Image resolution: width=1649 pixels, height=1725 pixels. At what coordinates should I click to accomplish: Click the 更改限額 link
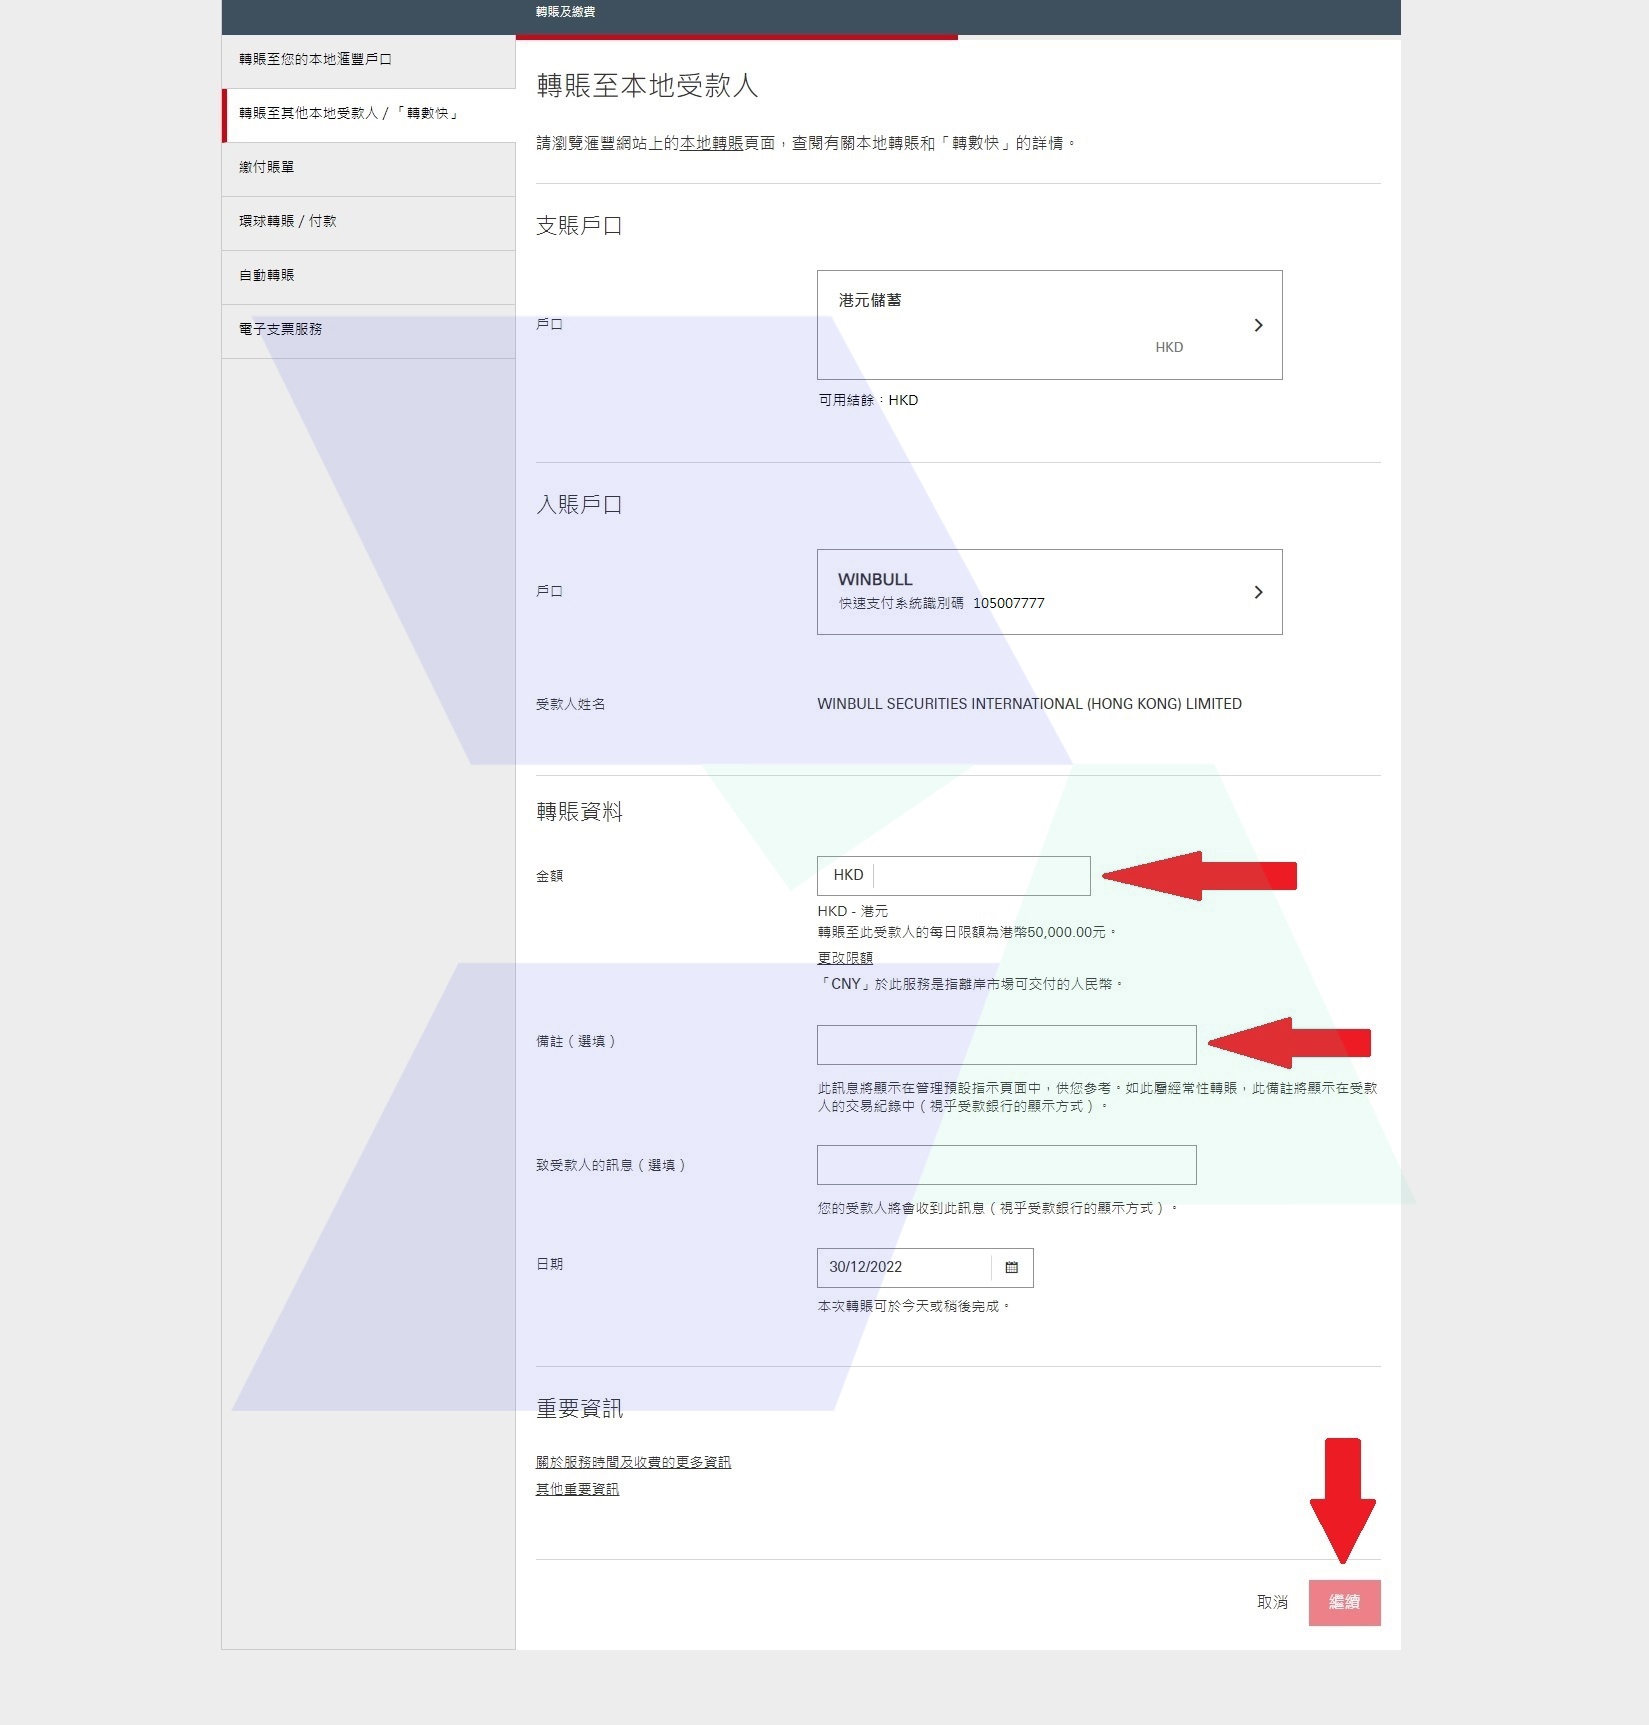pos(845,958)
